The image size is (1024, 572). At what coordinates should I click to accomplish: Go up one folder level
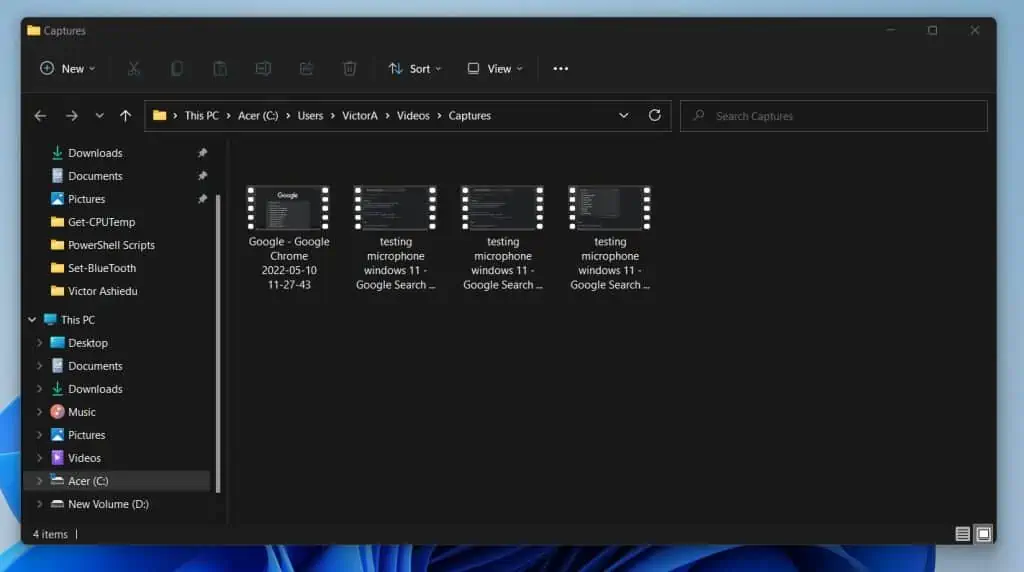coord(125,116)
